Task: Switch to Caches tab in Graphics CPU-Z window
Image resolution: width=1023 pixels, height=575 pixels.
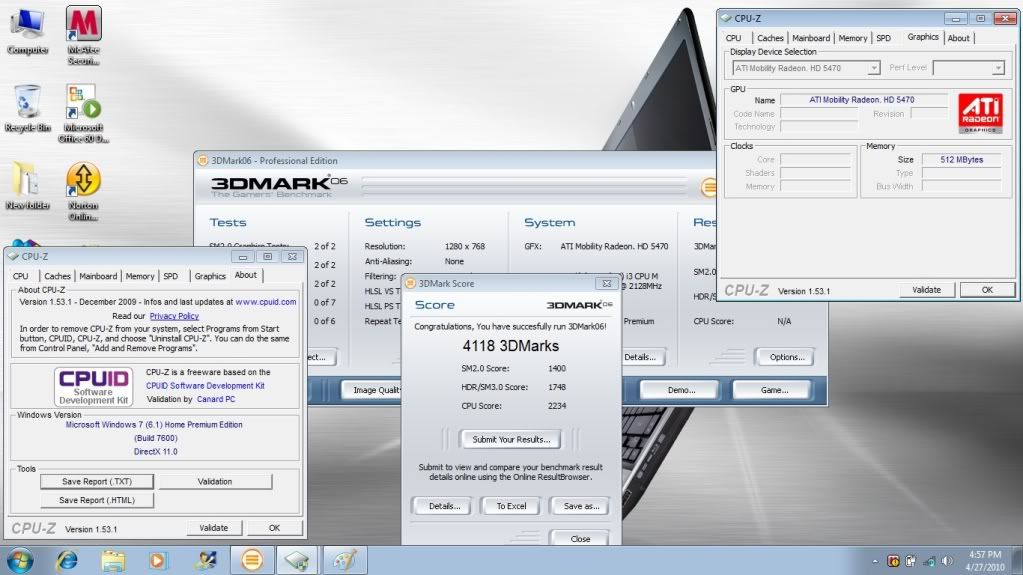Action: pos(770,38)
